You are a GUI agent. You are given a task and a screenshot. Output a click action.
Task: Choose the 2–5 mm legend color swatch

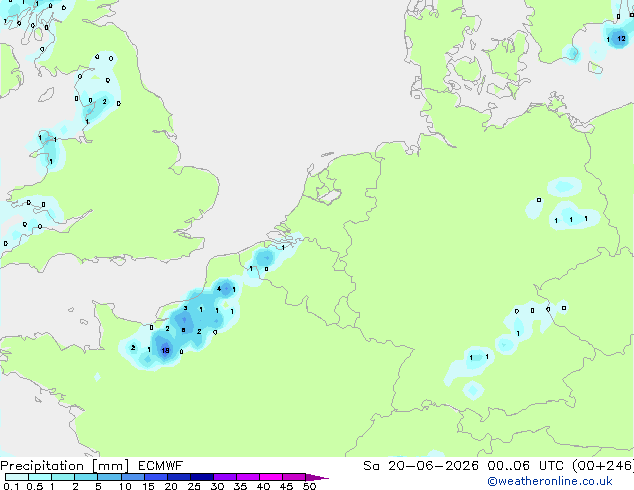[x=86, y=477]
